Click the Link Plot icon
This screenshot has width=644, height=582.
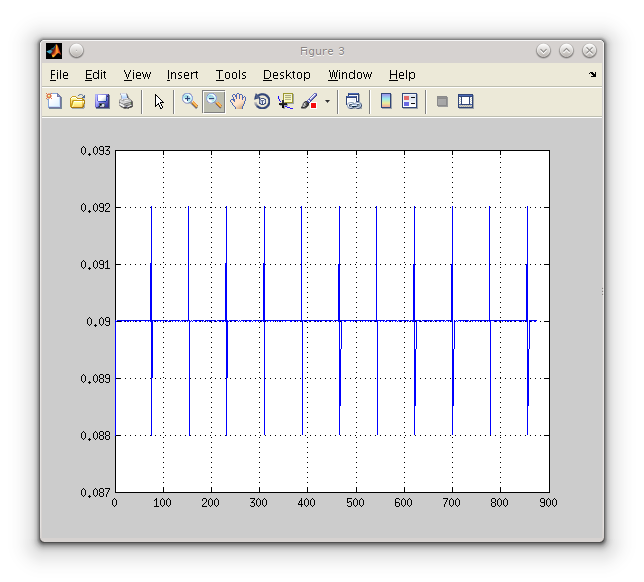coord(354,101)
